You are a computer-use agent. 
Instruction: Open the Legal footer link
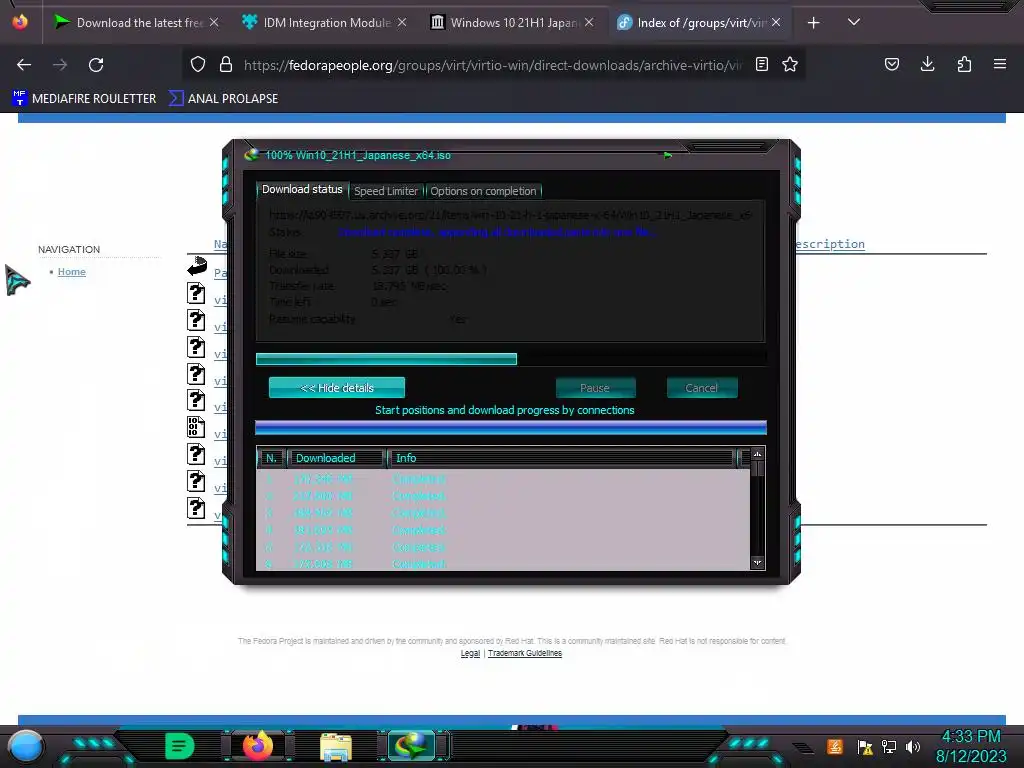pos(470,653)
